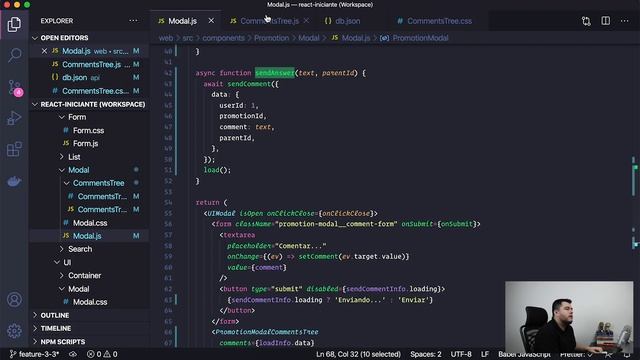This screenshot has width=640, height=360.
Task: Open the Source Control view
Action: (x=15, y=87)
